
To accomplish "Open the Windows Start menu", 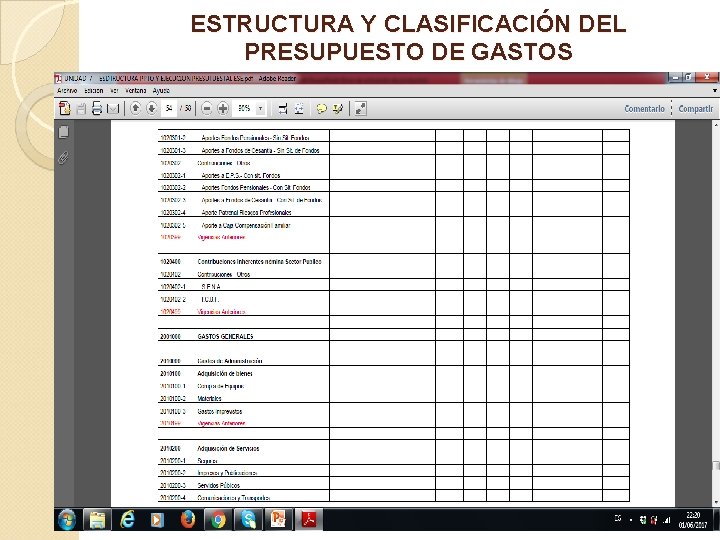I will (67, 520).
